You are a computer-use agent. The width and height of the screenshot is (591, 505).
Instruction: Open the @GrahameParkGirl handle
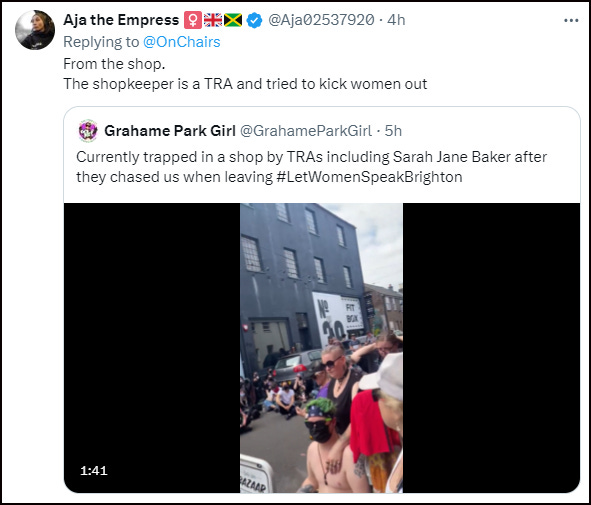pos(306,131)
